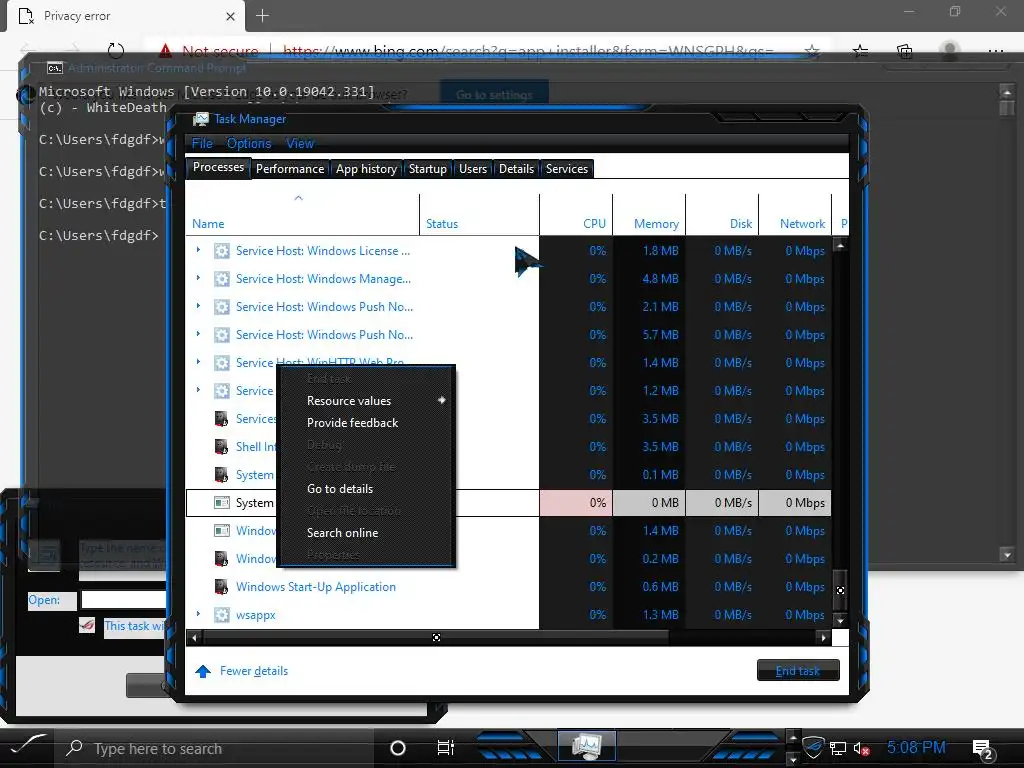The image size is (1024, 768).
Task: Sort processes by the CPU column header
Action: point(576,215)
